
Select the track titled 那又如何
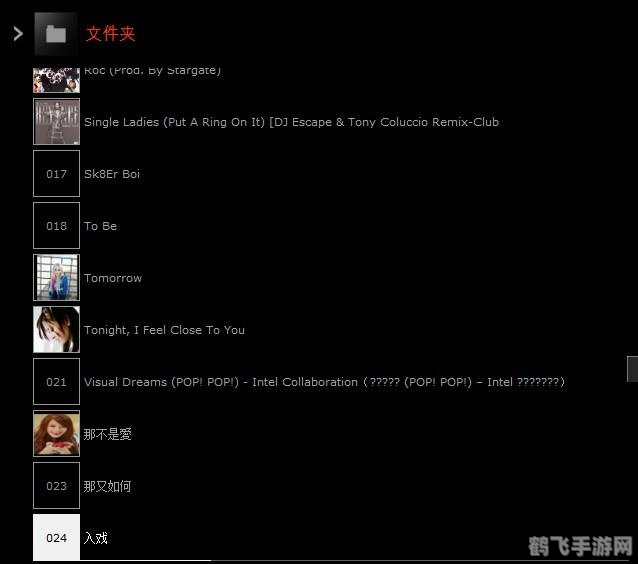(x=107, y=487)
